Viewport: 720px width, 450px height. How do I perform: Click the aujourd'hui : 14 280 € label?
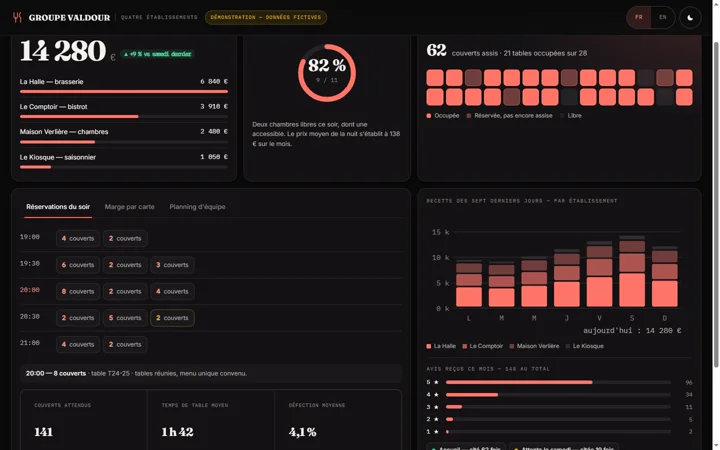click(x=632, y=331)
